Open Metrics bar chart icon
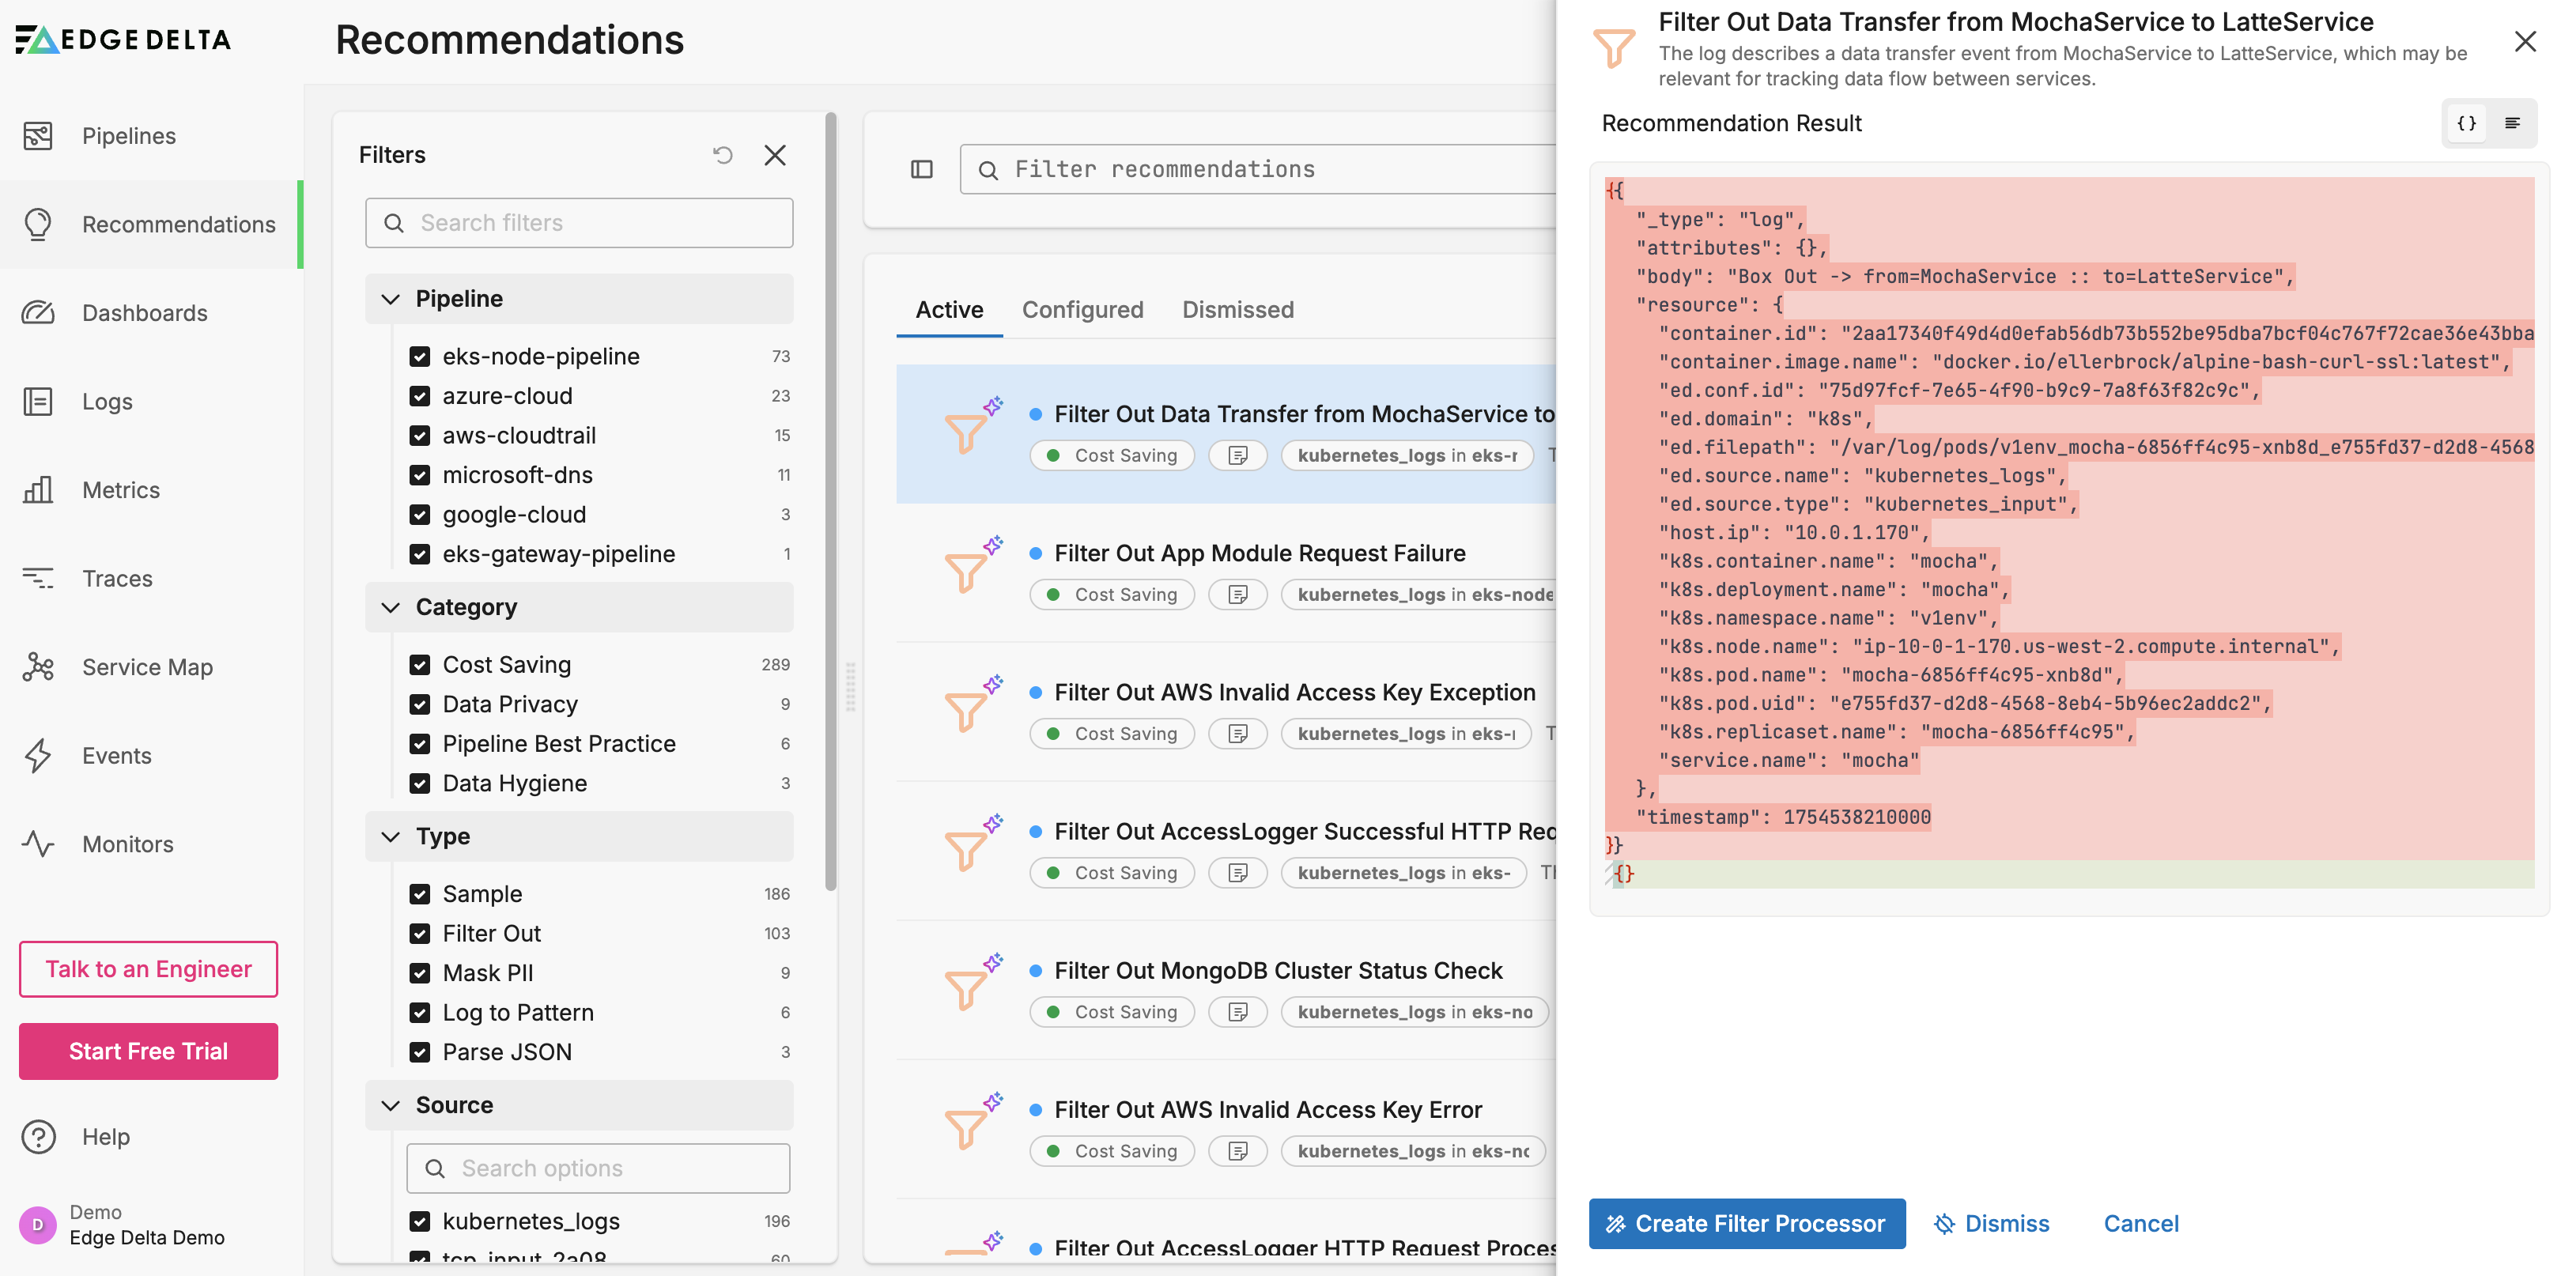 [x=38, y=490]
